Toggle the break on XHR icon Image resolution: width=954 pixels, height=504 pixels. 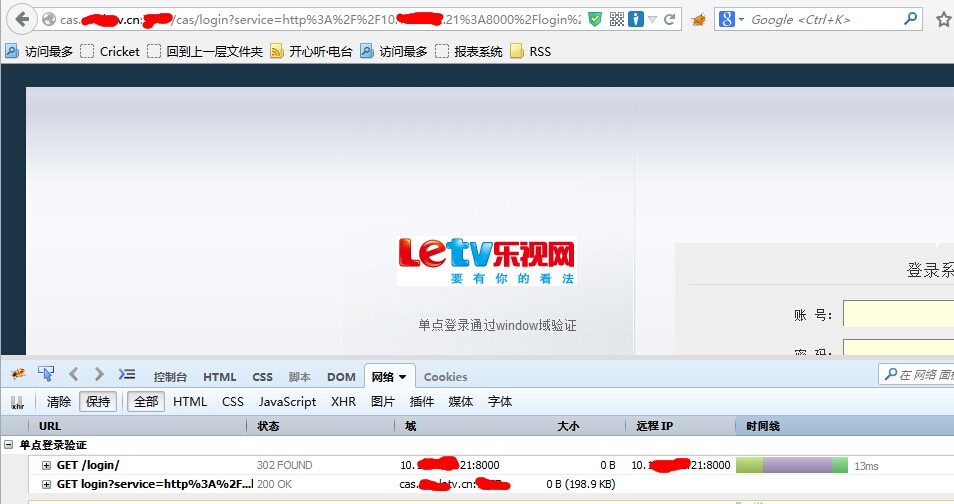pos(18,402)
